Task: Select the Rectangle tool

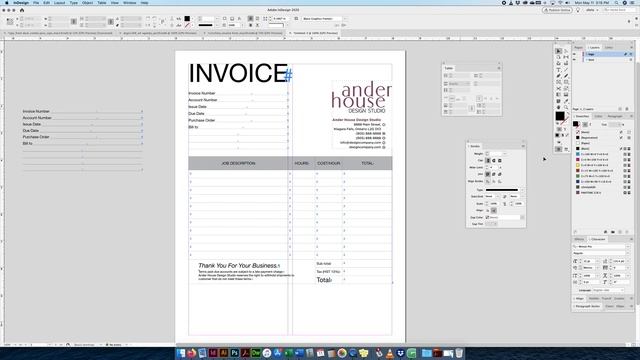Action: [566, 82]
